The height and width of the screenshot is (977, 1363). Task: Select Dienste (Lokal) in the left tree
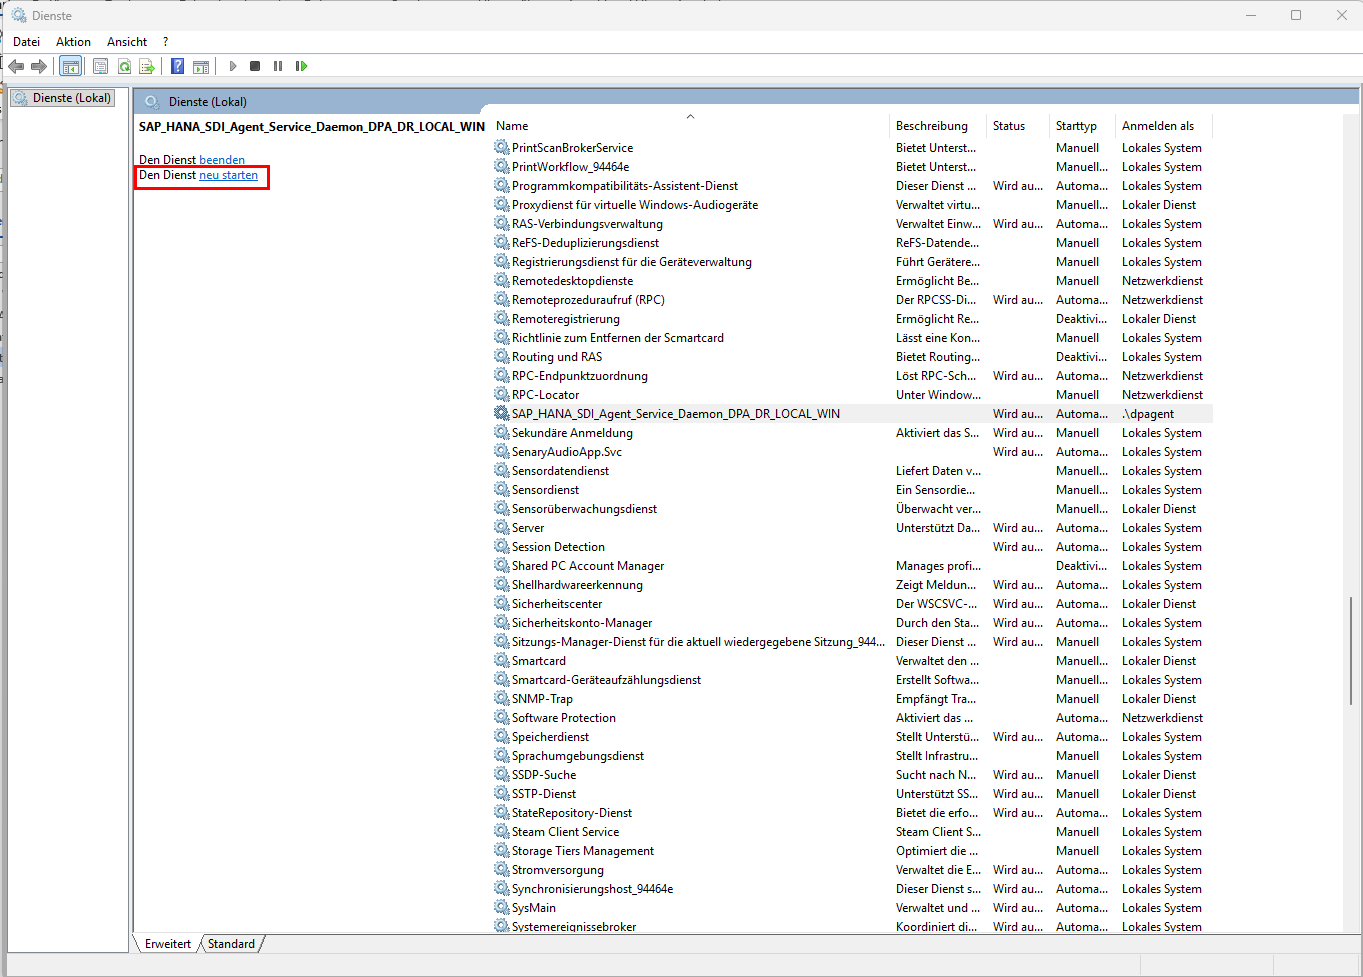coord(71,98)
